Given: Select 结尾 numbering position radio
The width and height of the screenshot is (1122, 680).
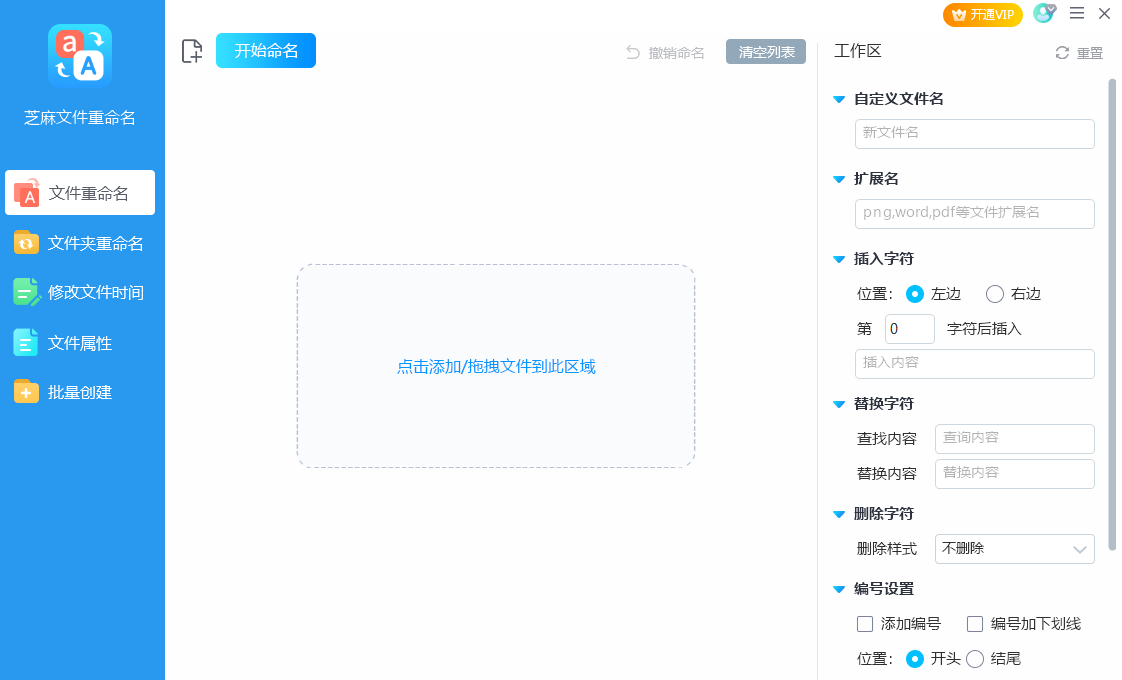Looking at the screenshot, I should 975,658.
